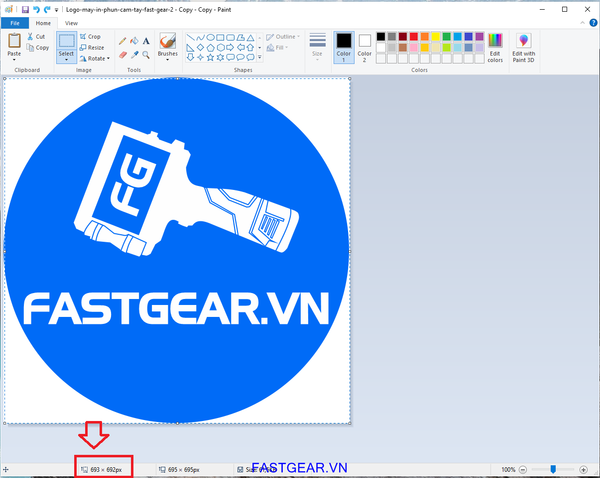600x478 pixels.
Task: Select the orange palette swatch
Action: tap(425, 37)
